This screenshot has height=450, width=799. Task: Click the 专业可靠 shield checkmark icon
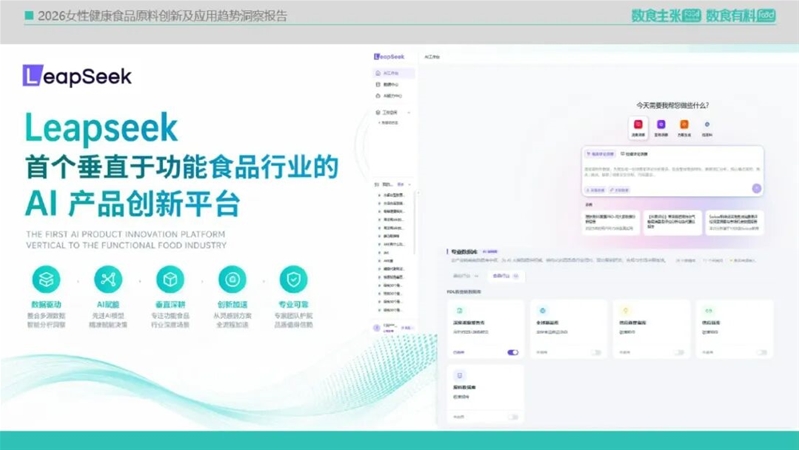[x=294, y=280]
